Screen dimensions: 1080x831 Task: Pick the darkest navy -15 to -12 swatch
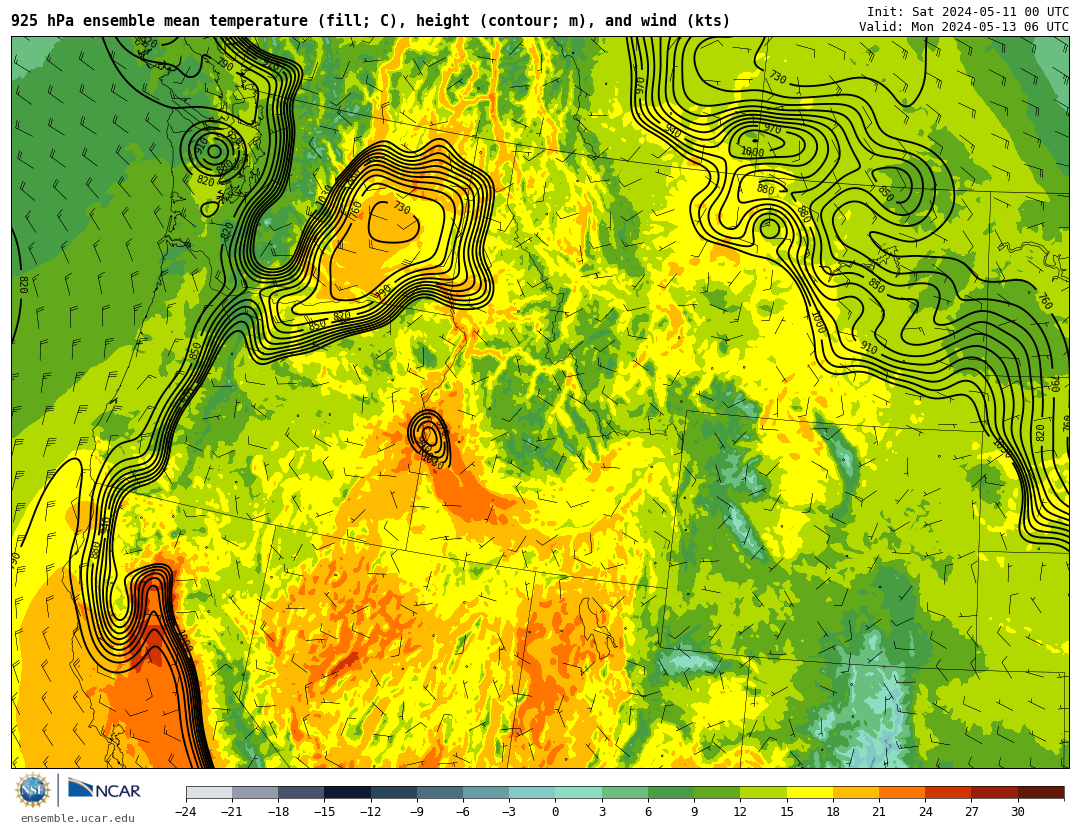(348, 792)
